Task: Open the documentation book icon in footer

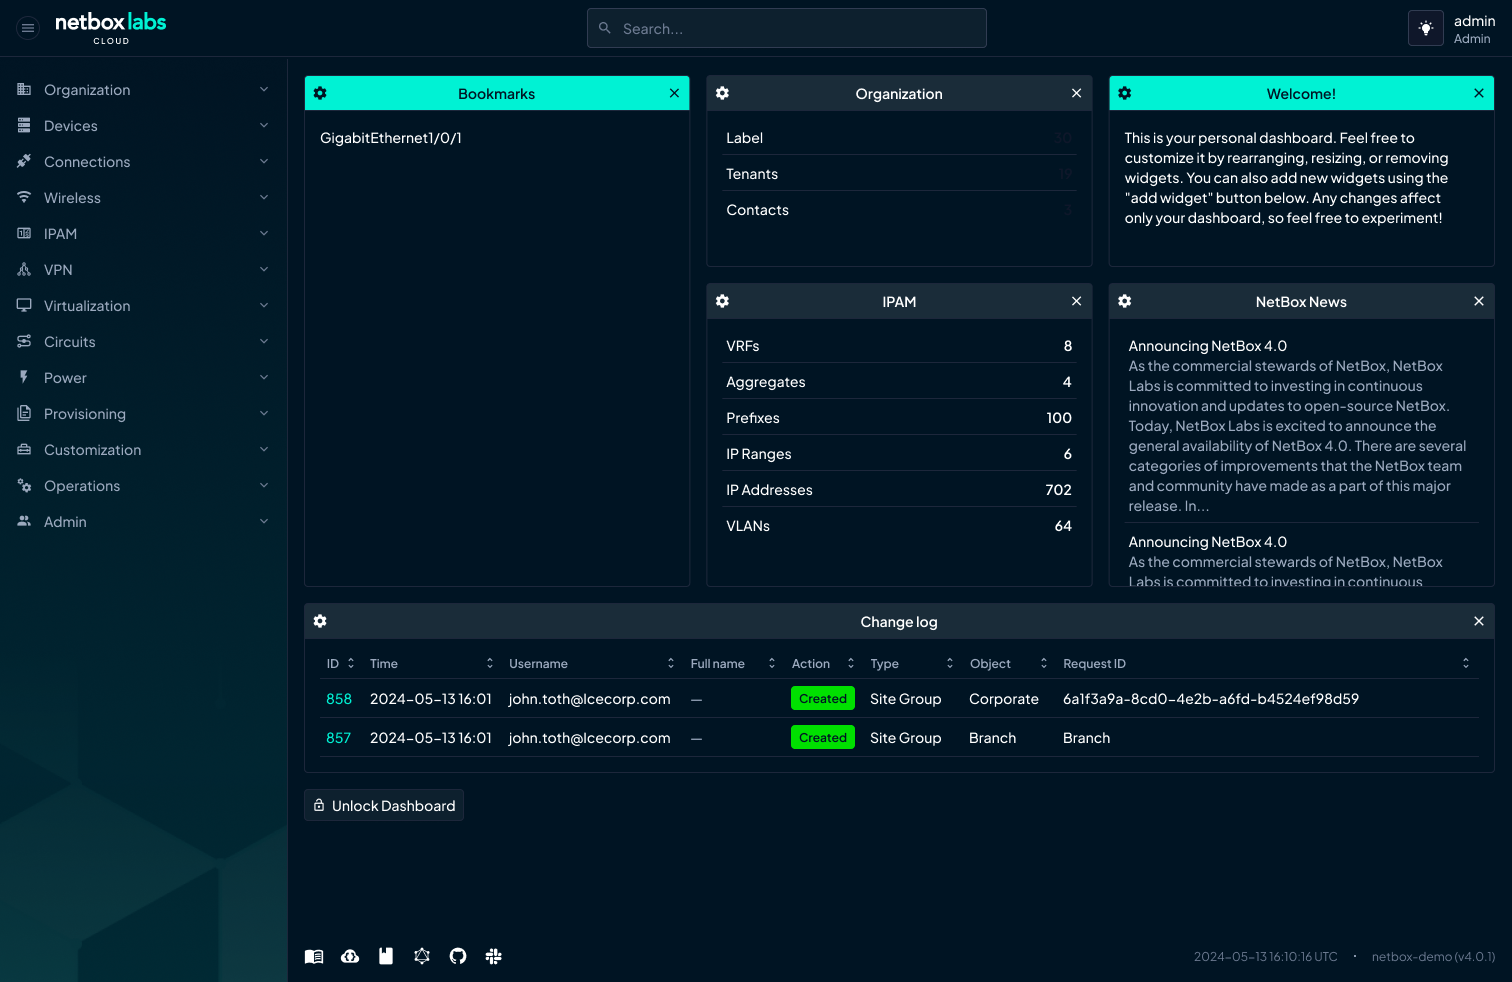Action: click(314, 956)
